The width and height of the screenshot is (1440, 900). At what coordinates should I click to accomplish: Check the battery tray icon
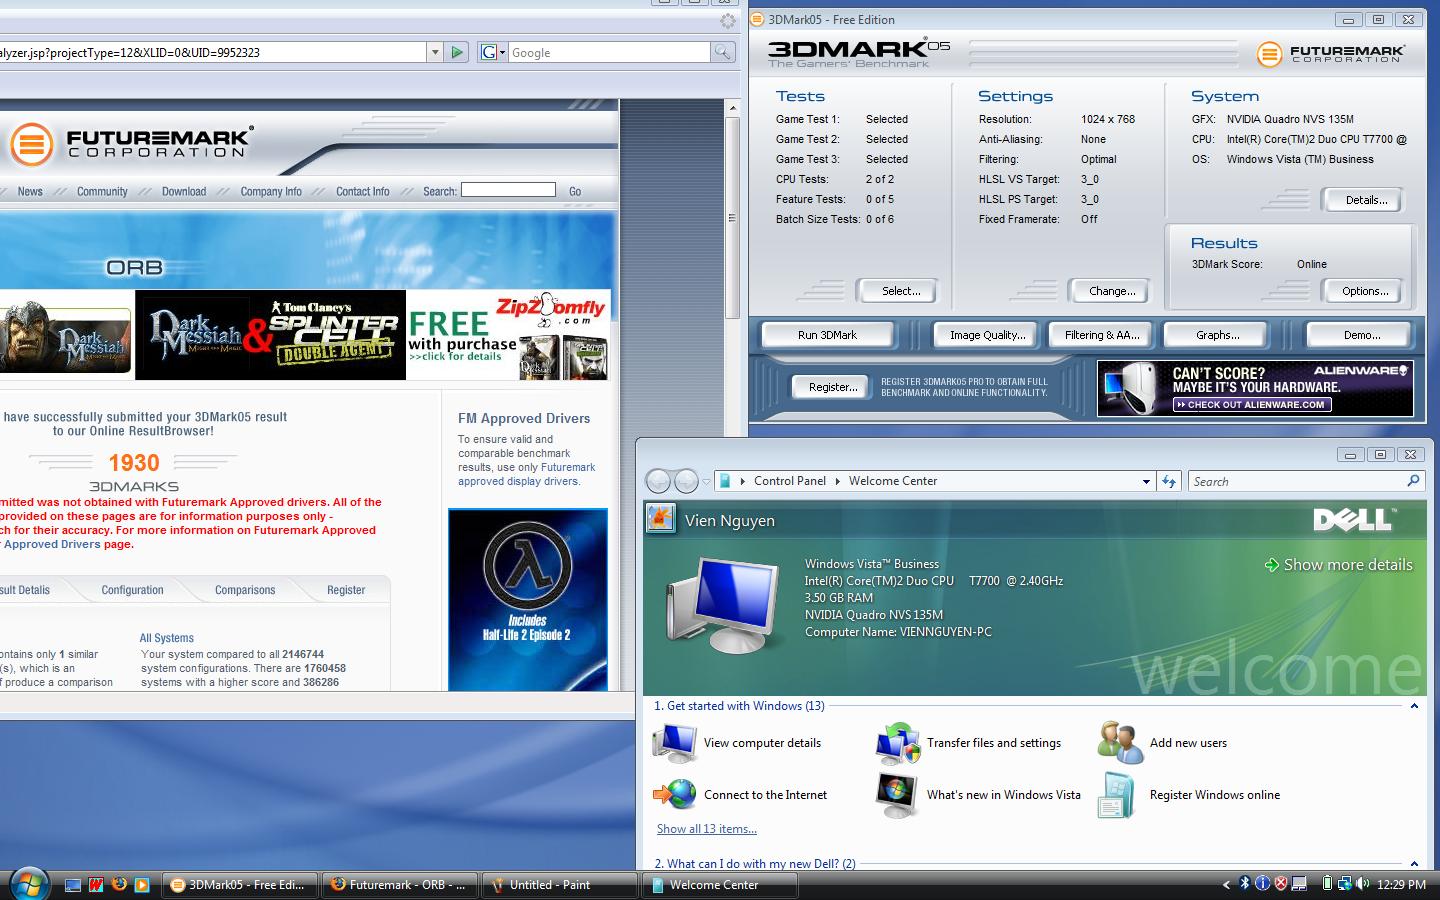coord(1327,884)
